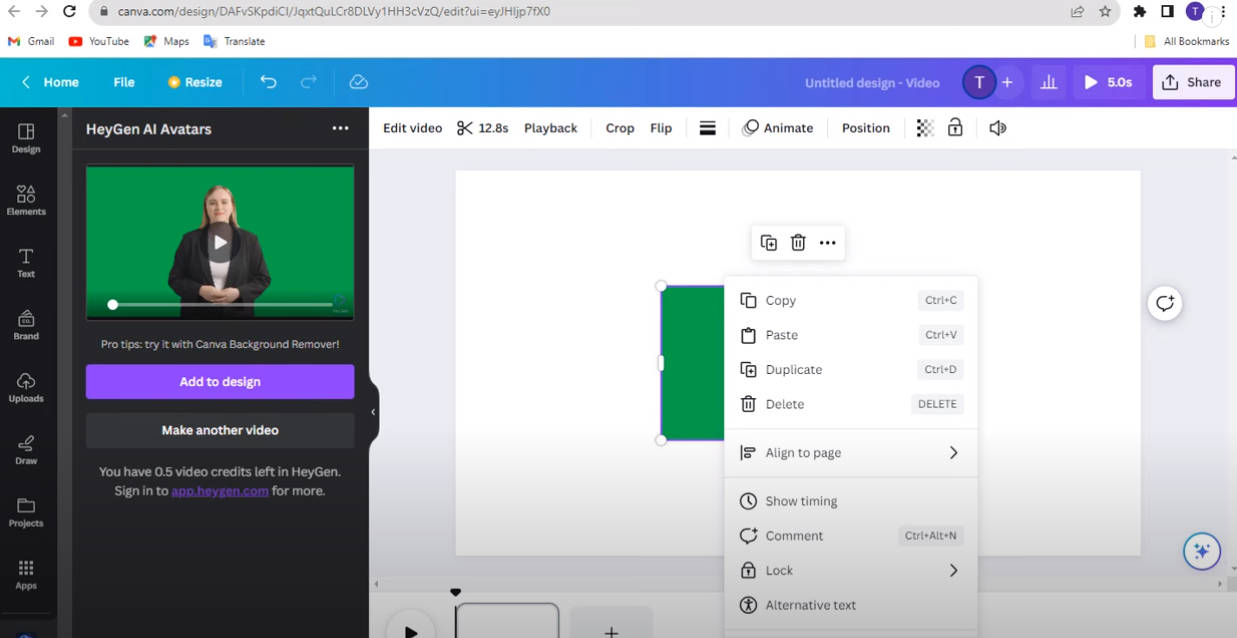Open the Elements panel
Image resolution: width=1237 pixels, height=638 pixels.
click(26, 198)
